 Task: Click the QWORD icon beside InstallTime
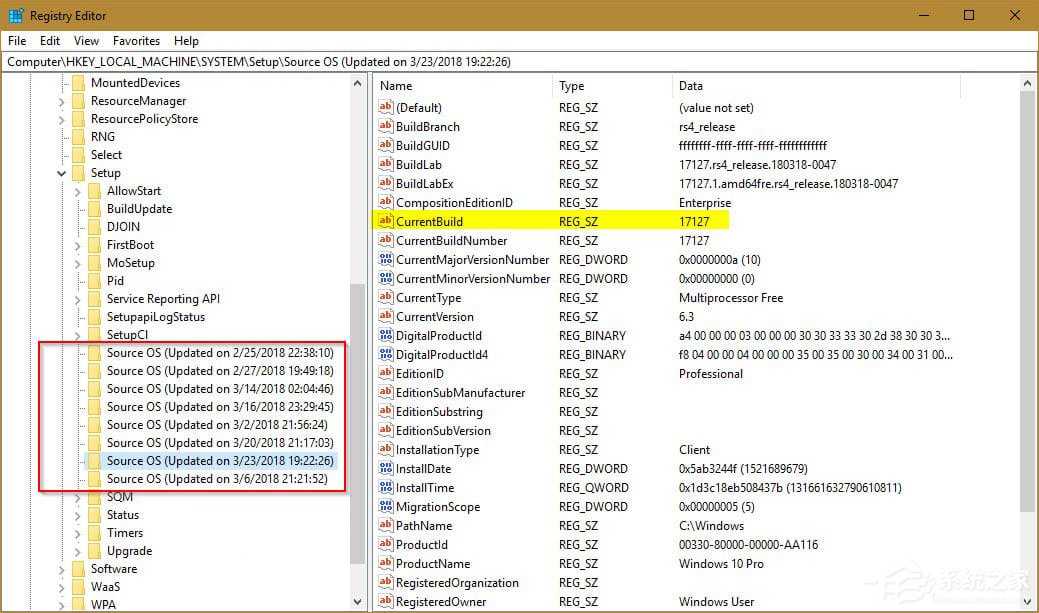385,487
